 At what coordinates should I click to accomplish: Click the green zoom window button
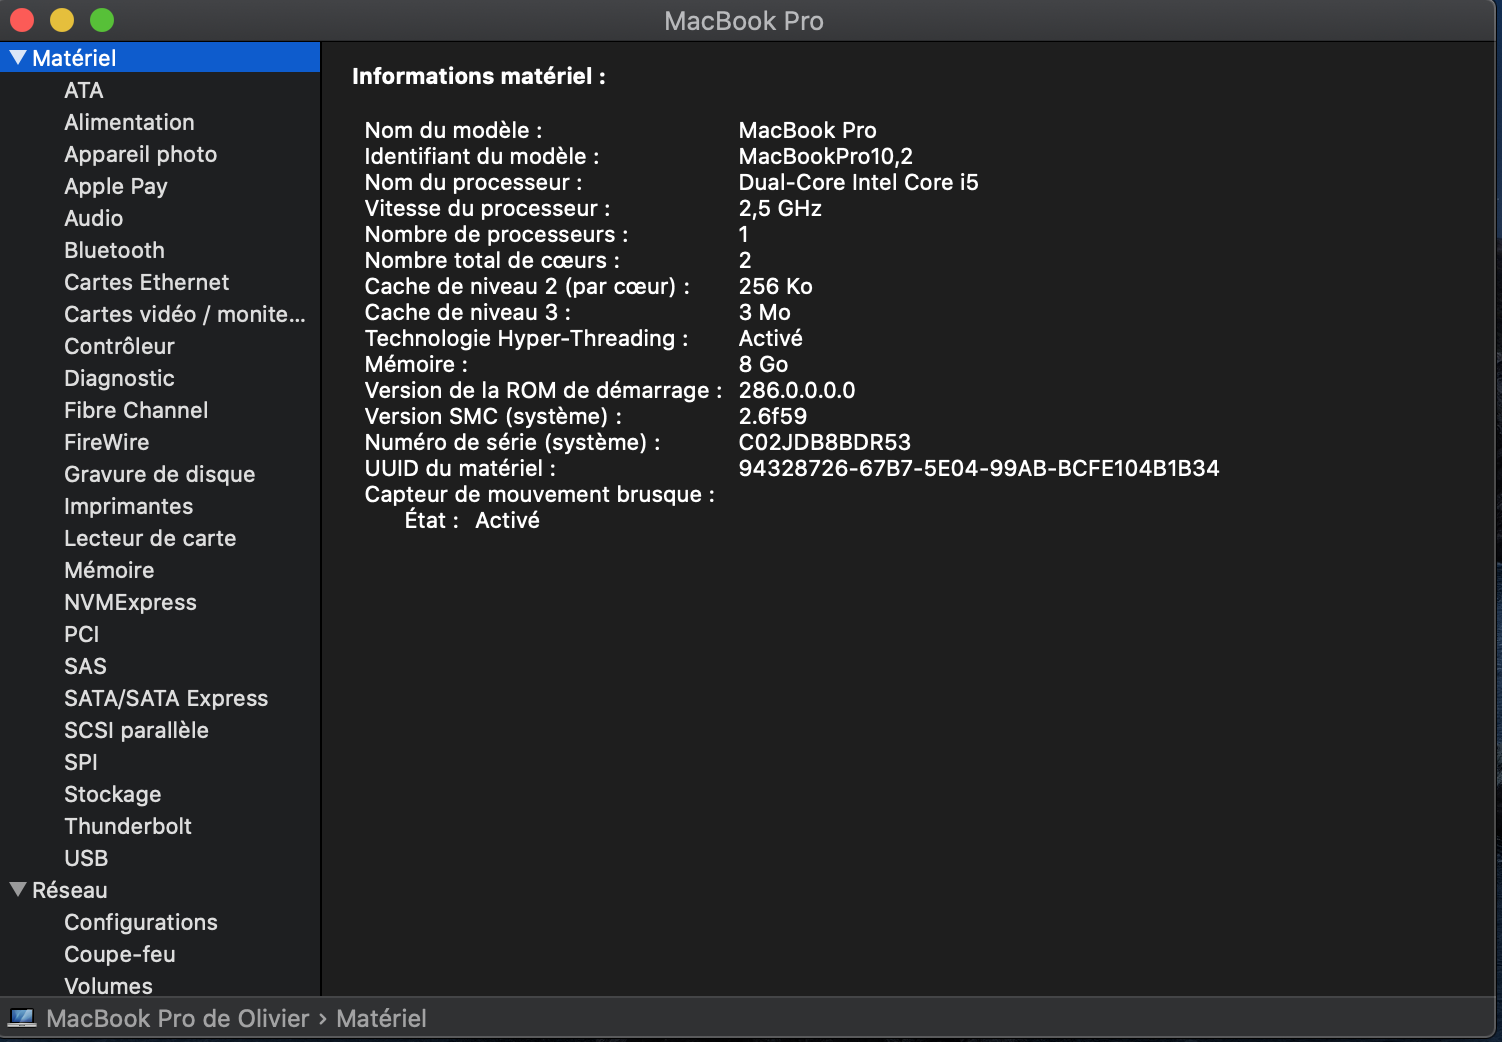pos(102,20)
